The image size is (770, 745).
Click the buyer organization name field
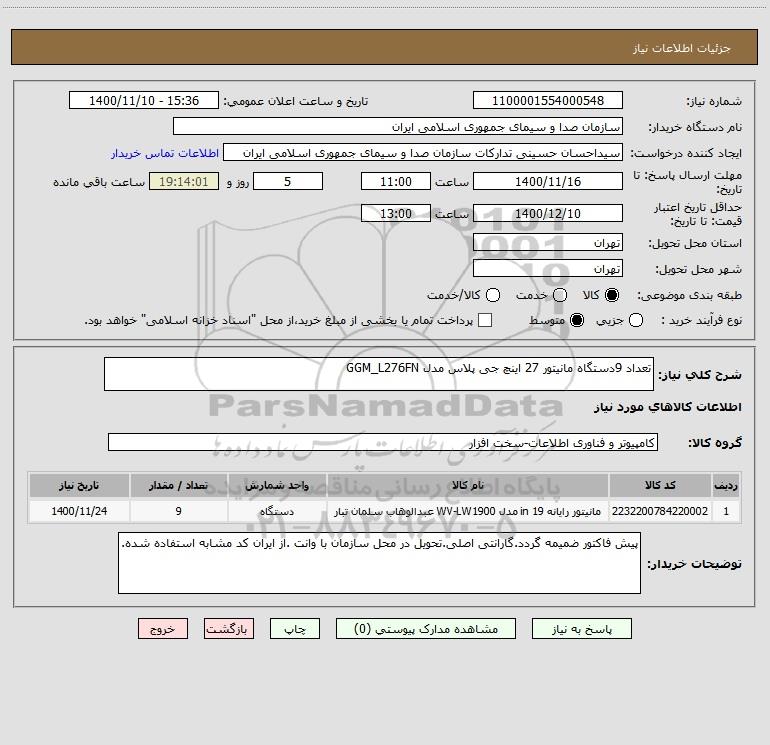398,127
